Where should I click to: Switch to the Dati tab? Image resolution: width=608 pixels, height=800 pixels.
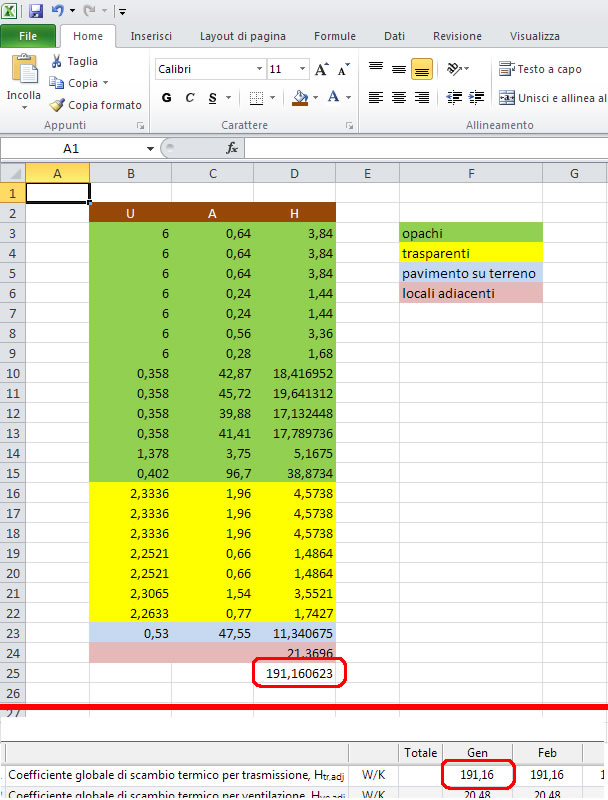click(x=394, y=36)
